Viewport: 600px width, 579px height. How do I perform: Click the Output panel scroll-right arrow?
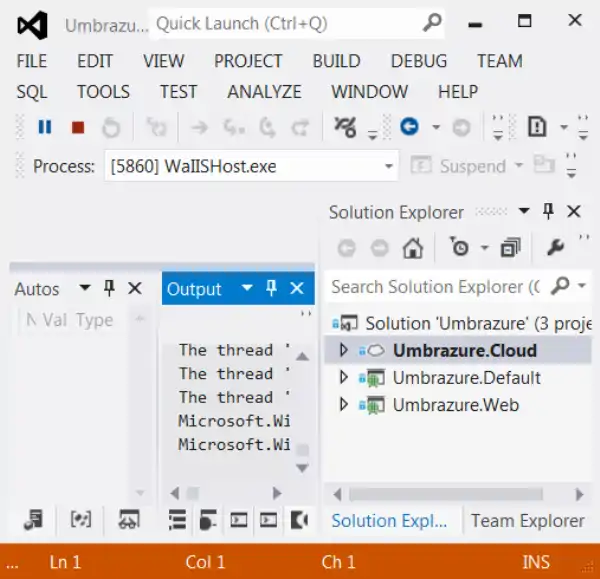(277, 493)
